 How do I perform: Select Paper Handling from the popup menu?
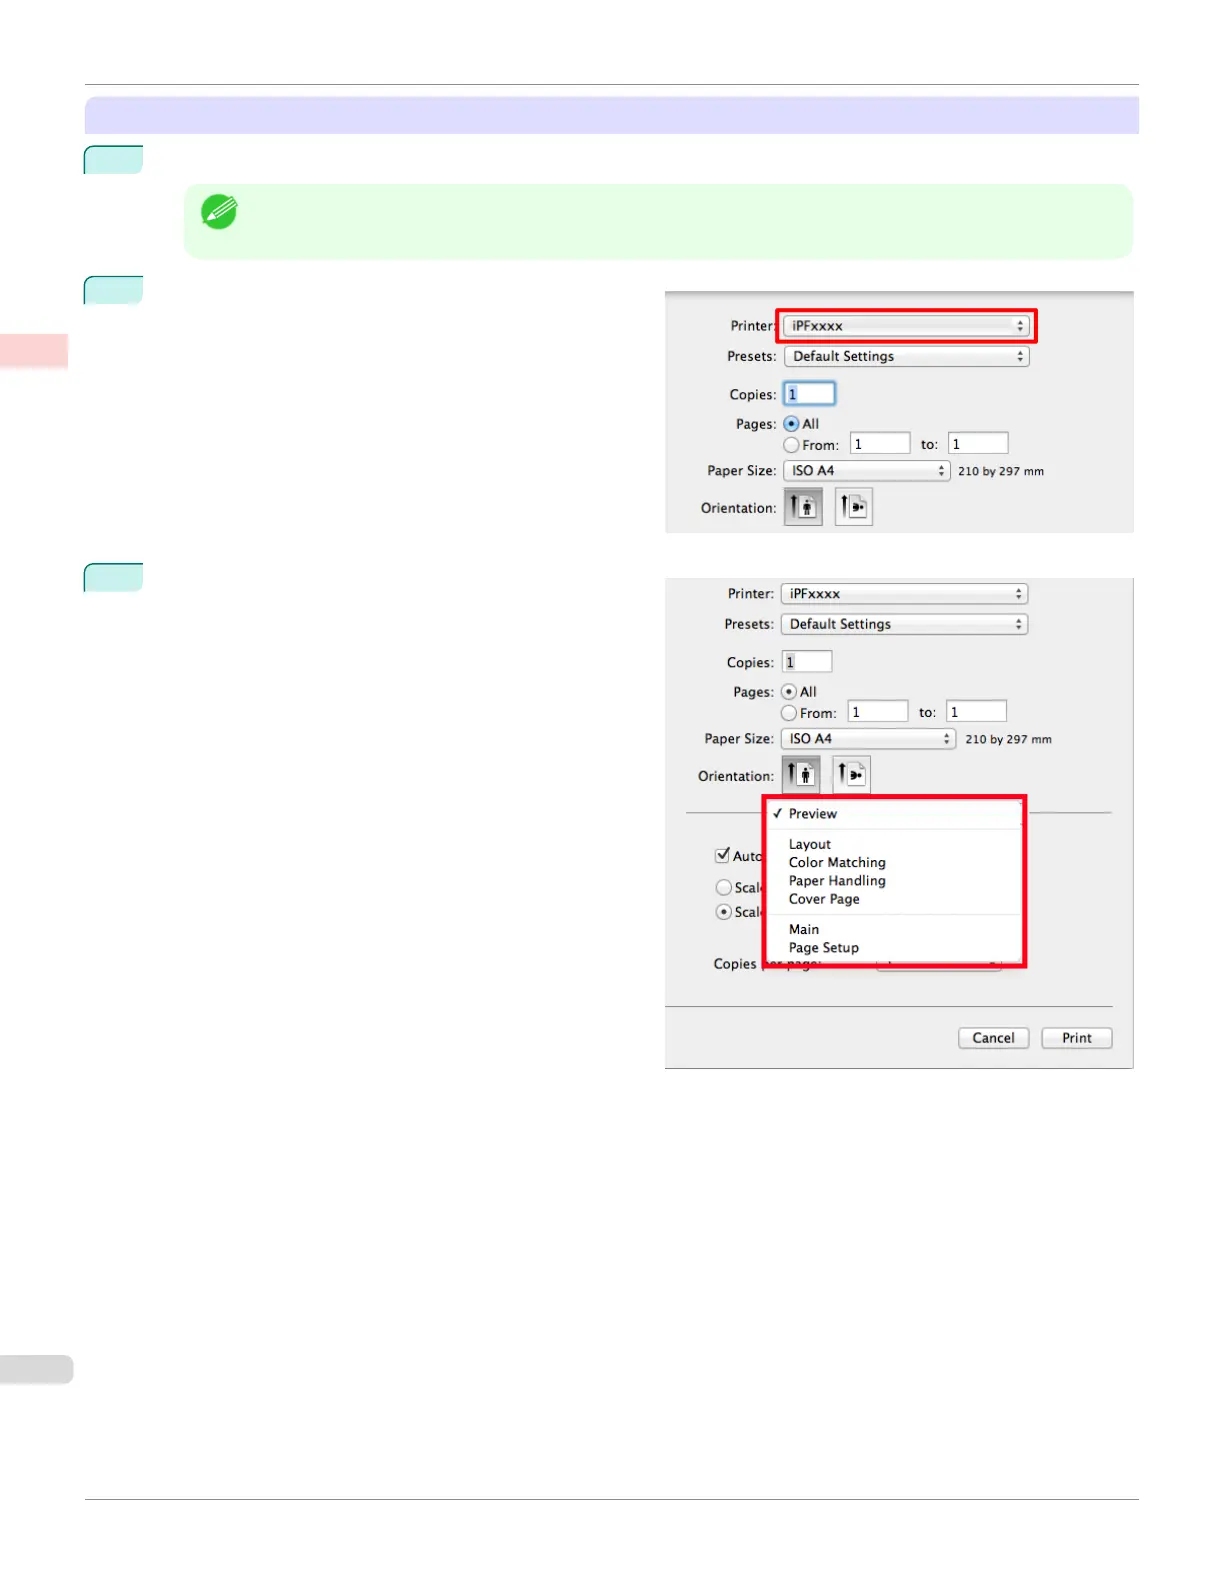click(x=894, y=881)
